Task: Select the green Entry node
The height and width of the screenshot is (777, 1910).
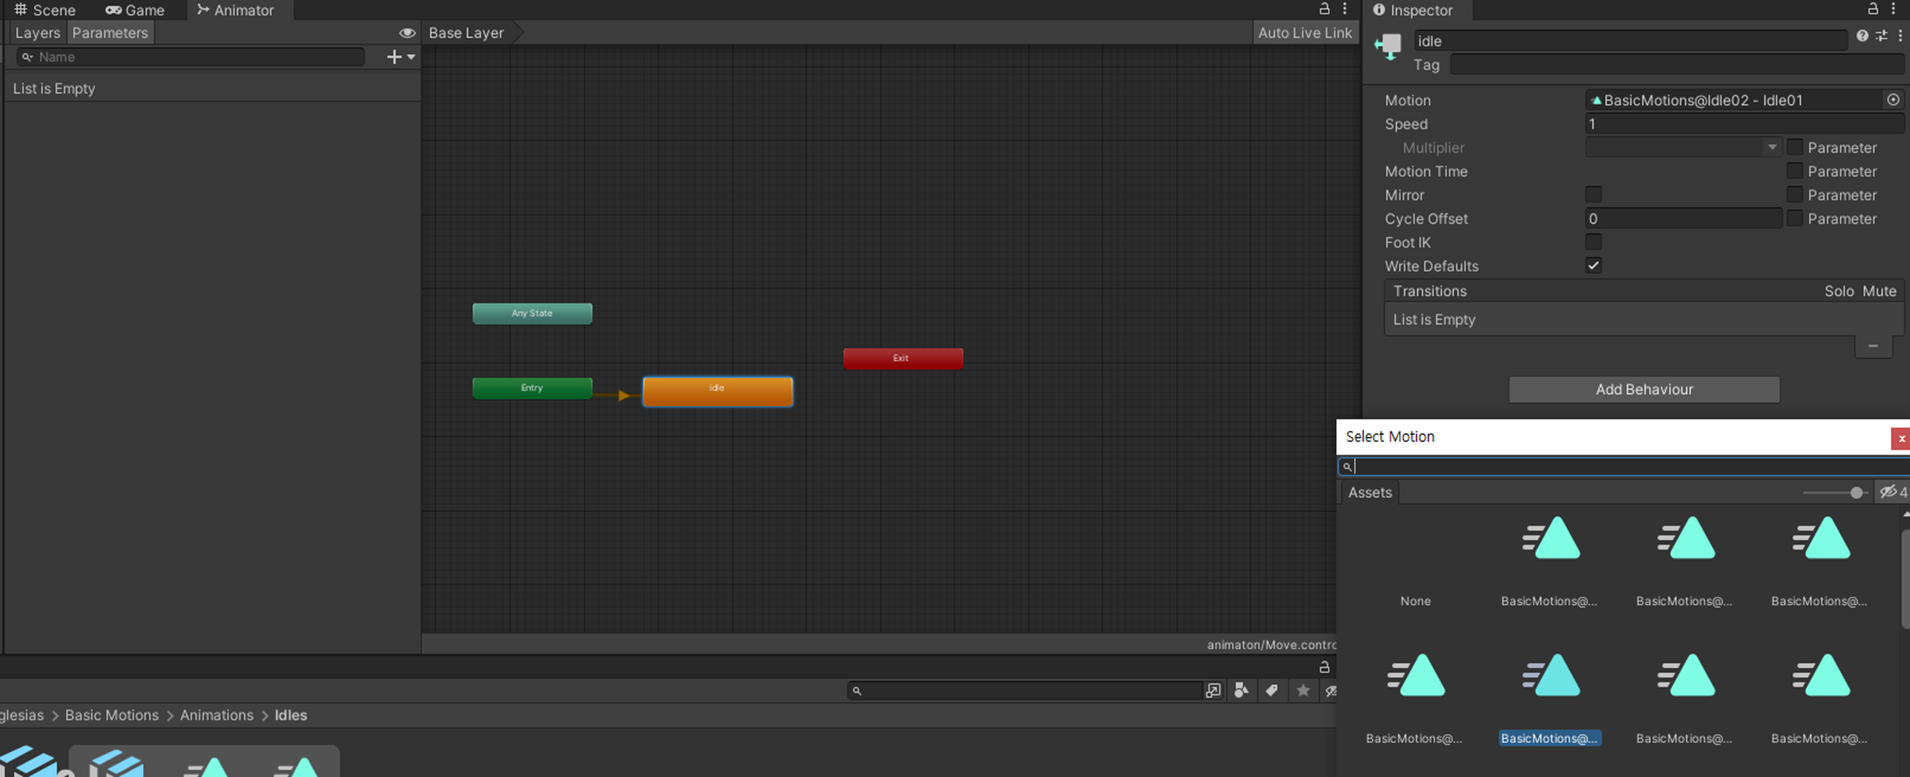Action: [x=532, y=388]
